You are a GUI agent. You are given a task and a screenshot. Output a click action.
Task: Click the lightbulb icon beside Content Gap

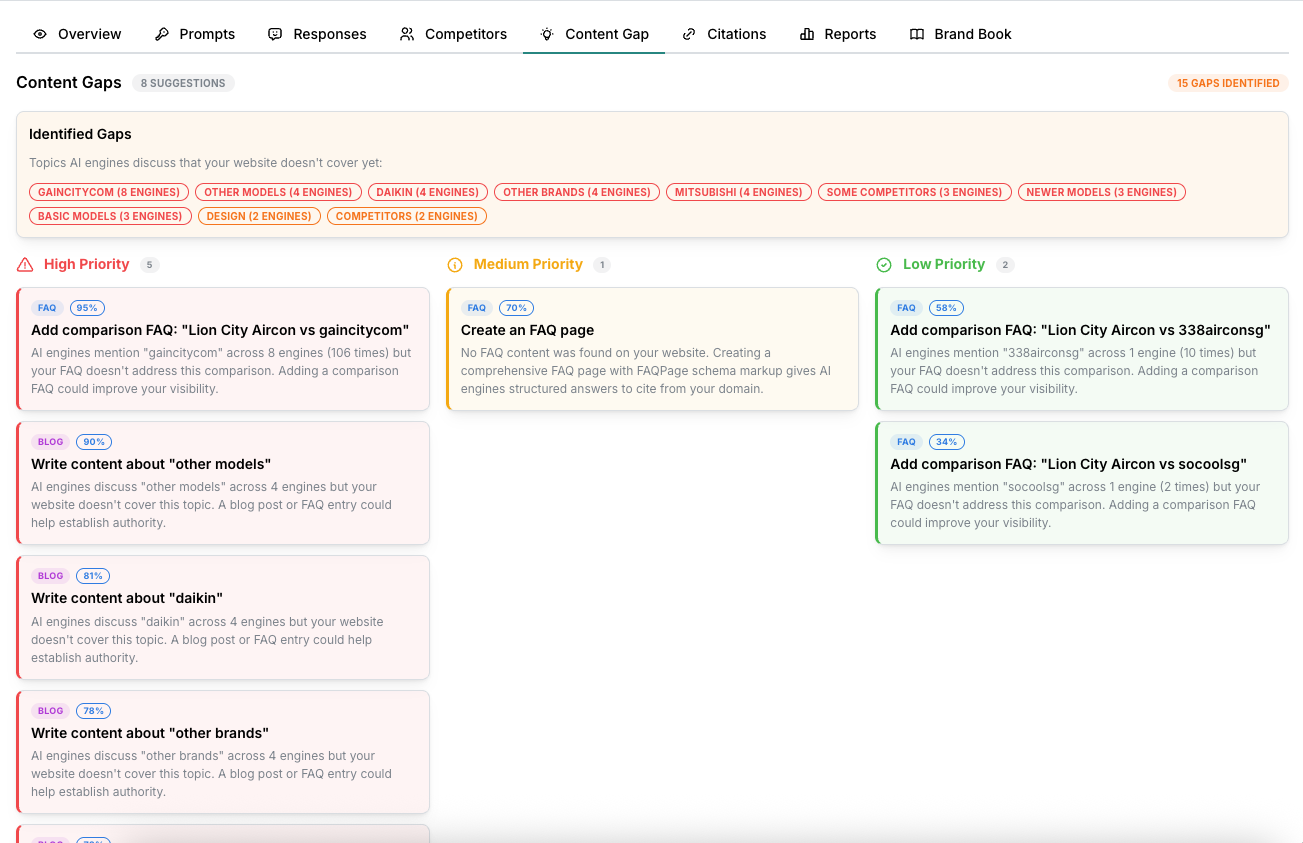(x=547, y=34)
